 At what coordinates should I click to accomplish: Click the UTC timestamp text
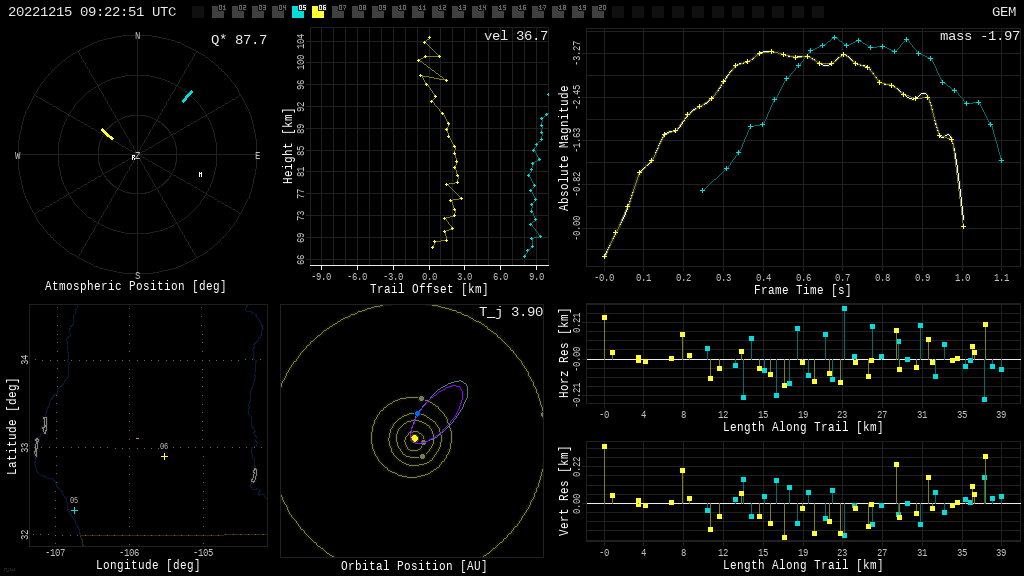[92, 12]
